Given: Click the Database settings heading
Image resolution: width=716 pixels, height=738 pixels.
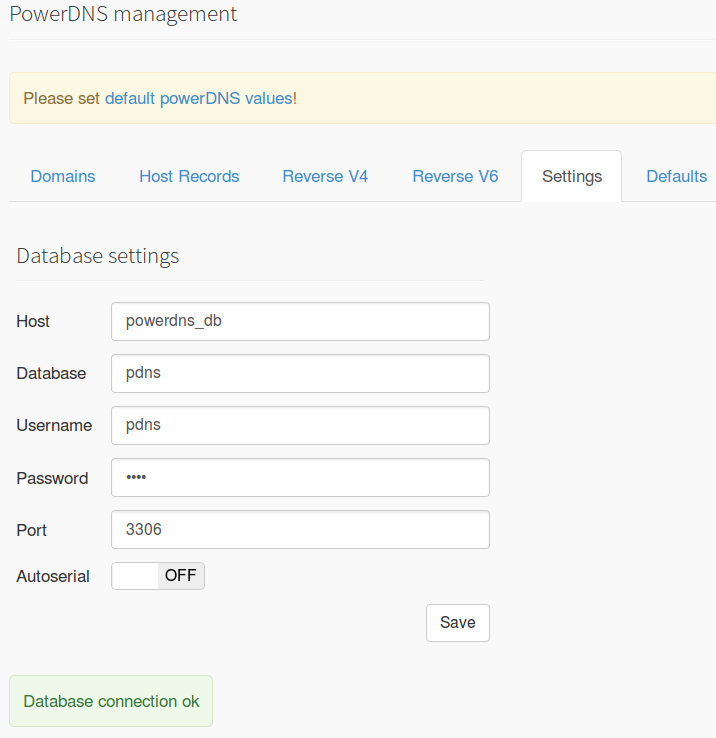Looking at the screenshot, I should point(98,256).
